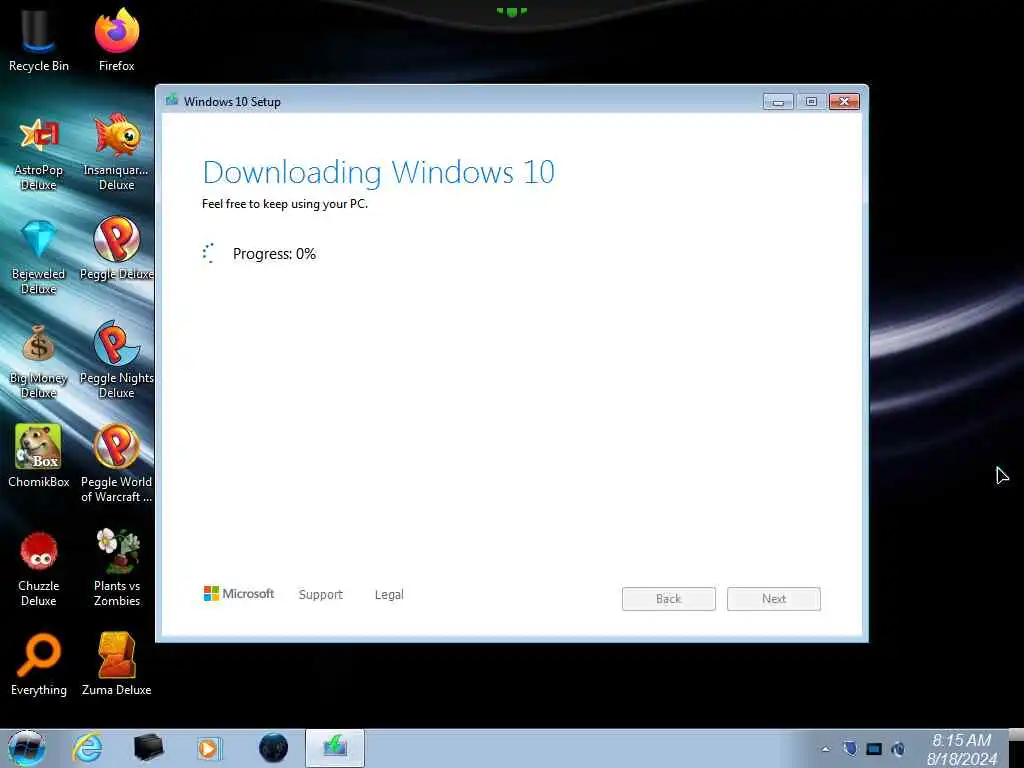This screenshot has width=1024, height=768.
Task: Minimize the Windows 10 Setup window
Action: pyautogui.click(x=778, y=102)
